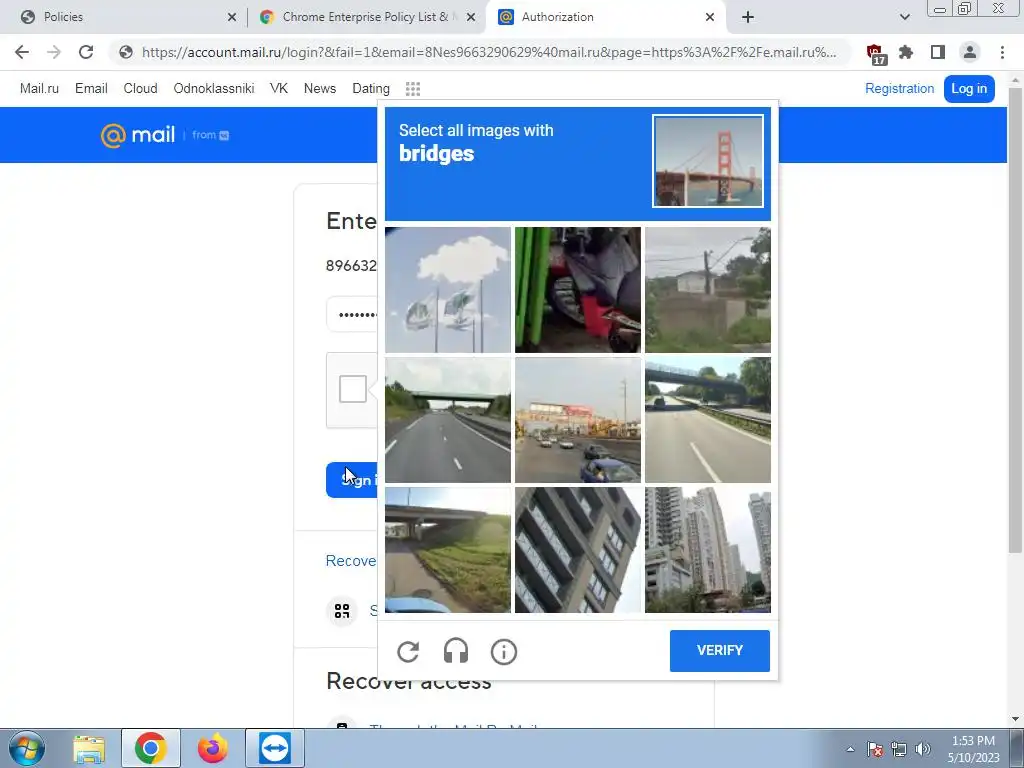Open the Extensions puzzle icon

click(x=906, y=52)
